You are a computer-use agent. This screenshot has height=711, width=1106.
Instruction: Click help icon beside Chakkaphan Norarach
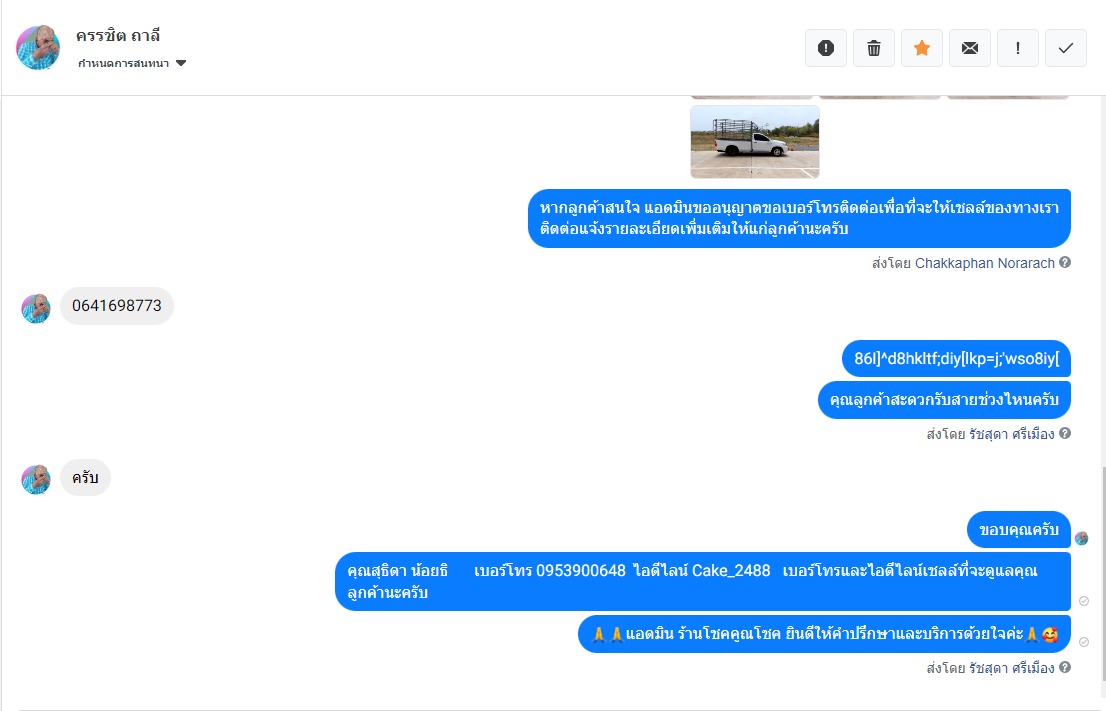point(1065,262)
